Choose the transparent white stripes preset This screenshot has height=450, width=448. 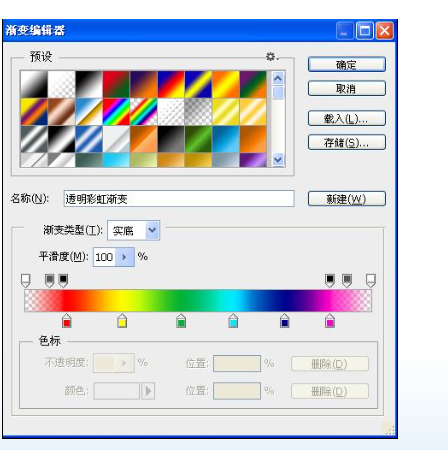171,112
